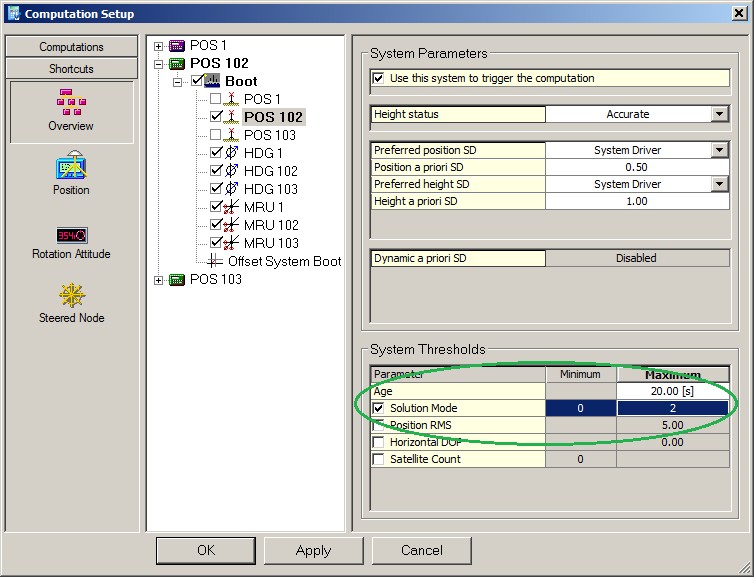
Task: Select the Steered Node icon
Action: tap(71, 296)
